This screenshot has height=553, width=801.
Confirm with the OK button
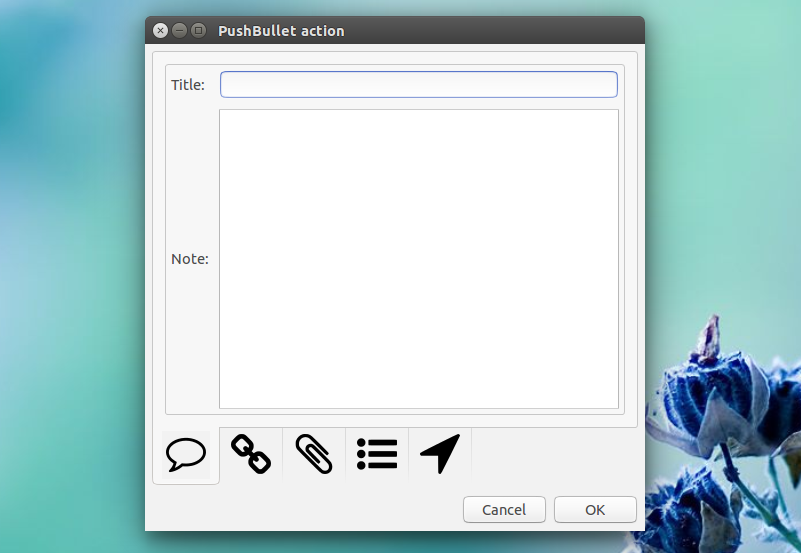[595, 510]
